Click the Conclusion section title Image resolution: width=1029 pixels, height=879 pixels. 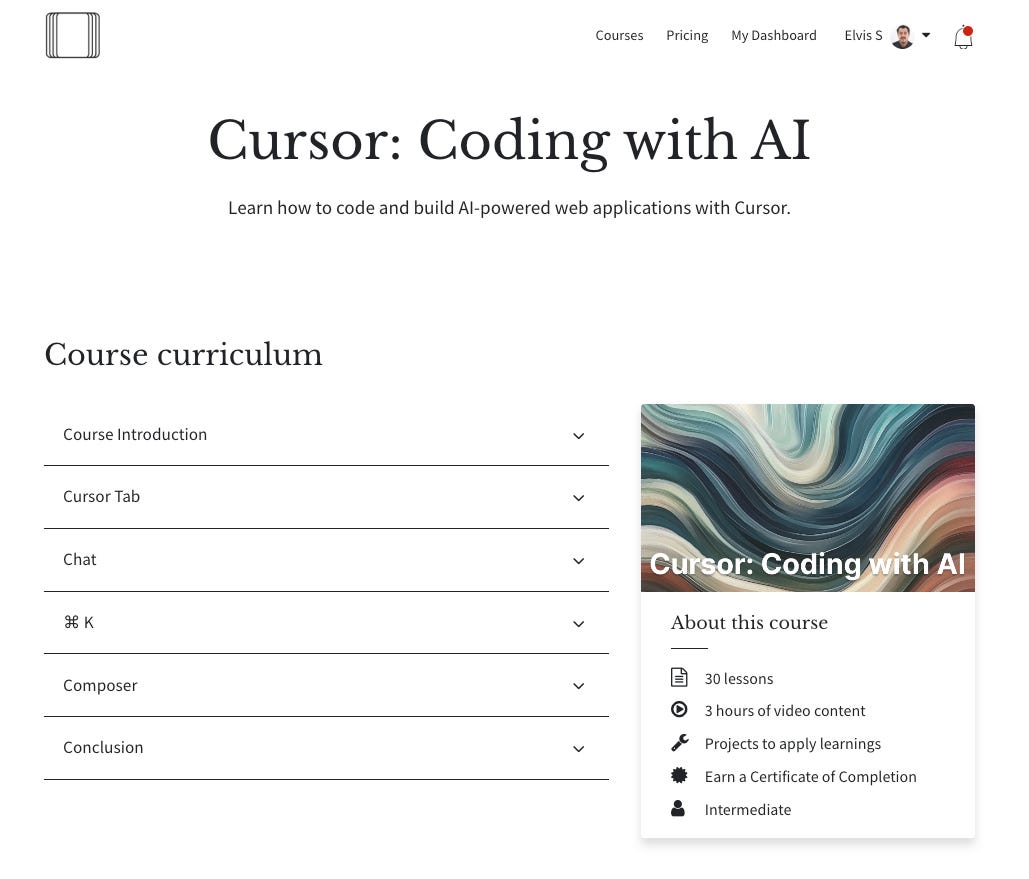pyautogui.click(x=103, y=748)
